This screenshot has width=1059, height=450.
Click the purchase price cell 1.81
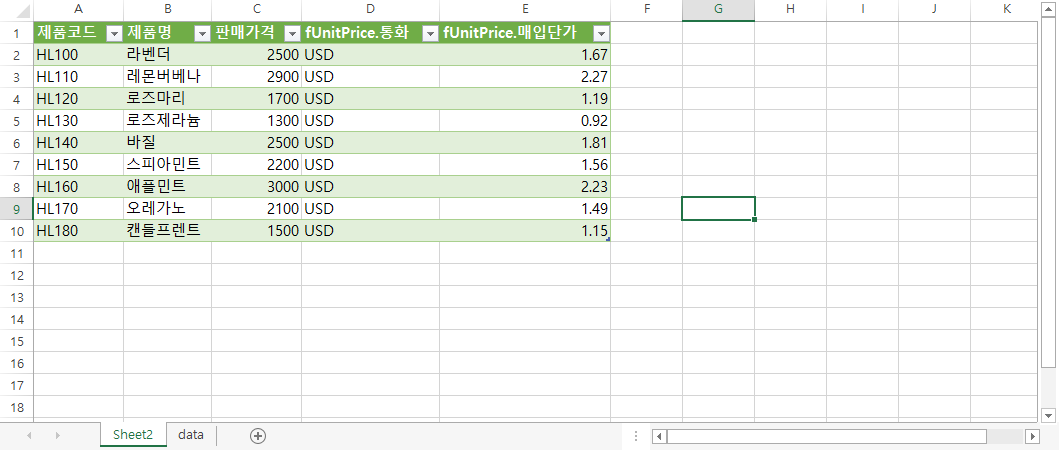click(x=525, y=143)
